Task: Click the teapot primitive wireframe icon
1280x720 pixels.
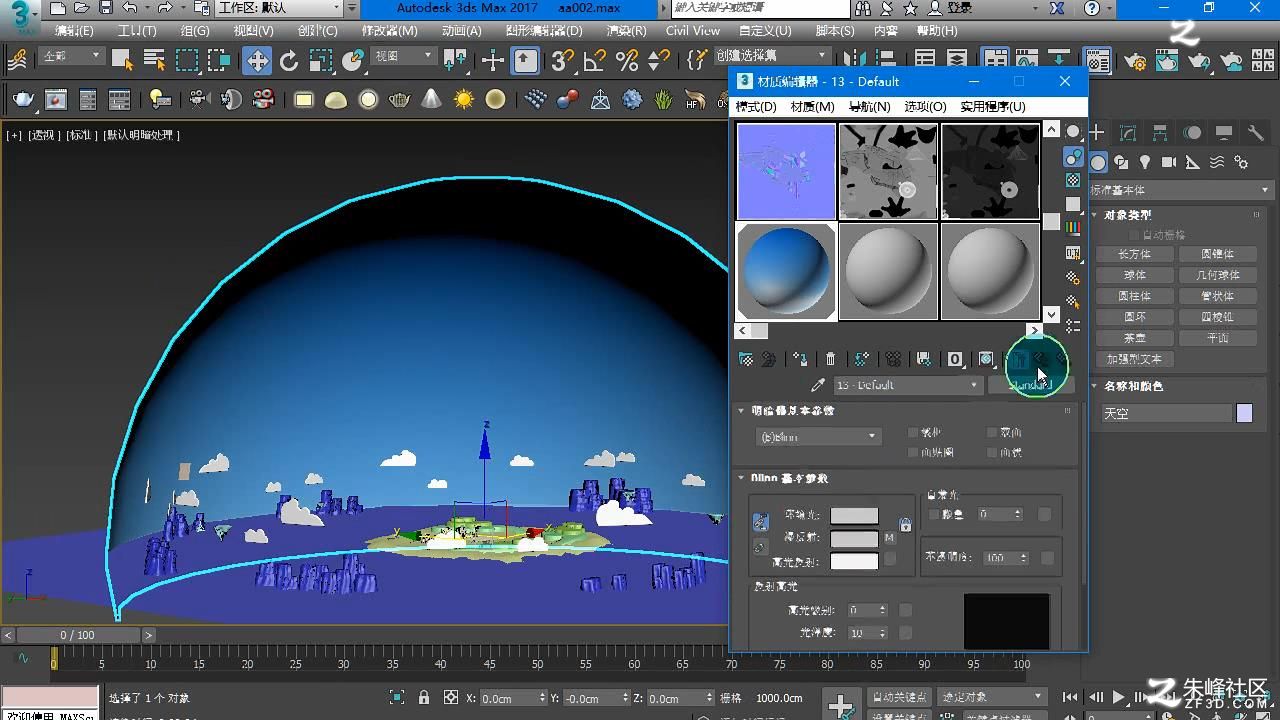Action: click(399, 99)
